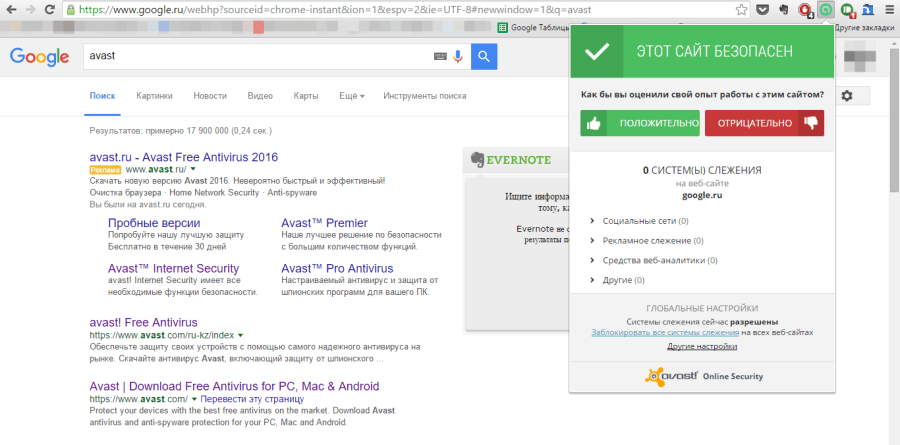
Task: Click 0 СИСТЕМ(Ы) СЛЕЖЕНИЯ heading
Action: tap(702, 170)
